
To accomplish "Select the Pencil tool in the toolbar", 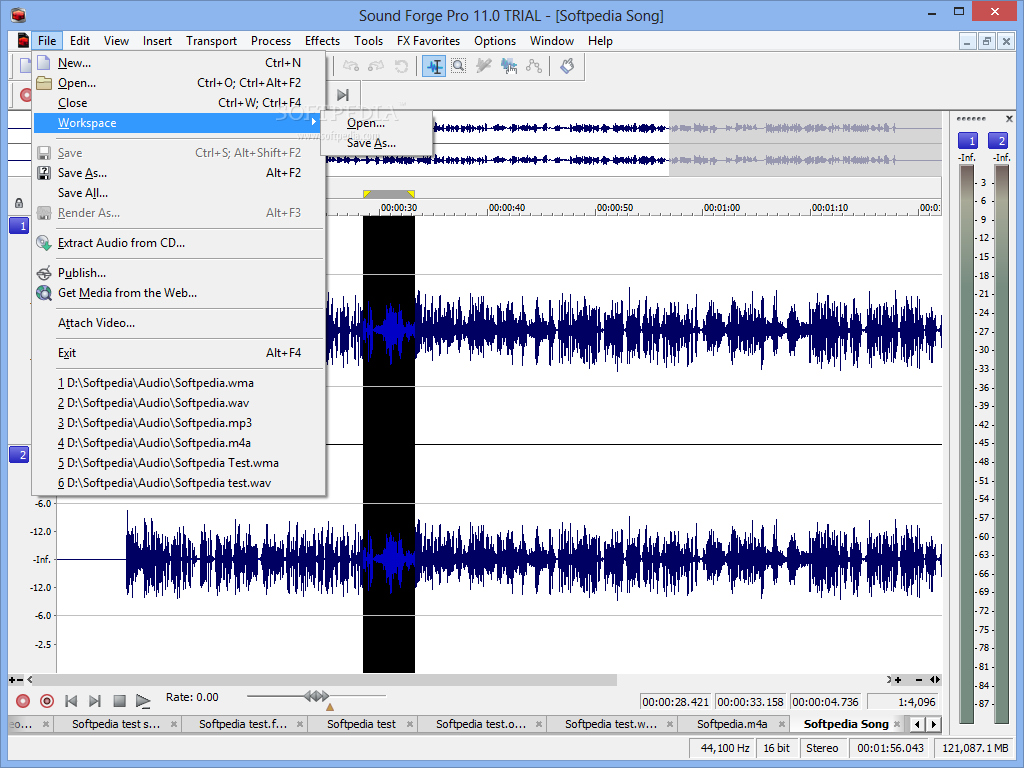I will [x=484, y=66].
